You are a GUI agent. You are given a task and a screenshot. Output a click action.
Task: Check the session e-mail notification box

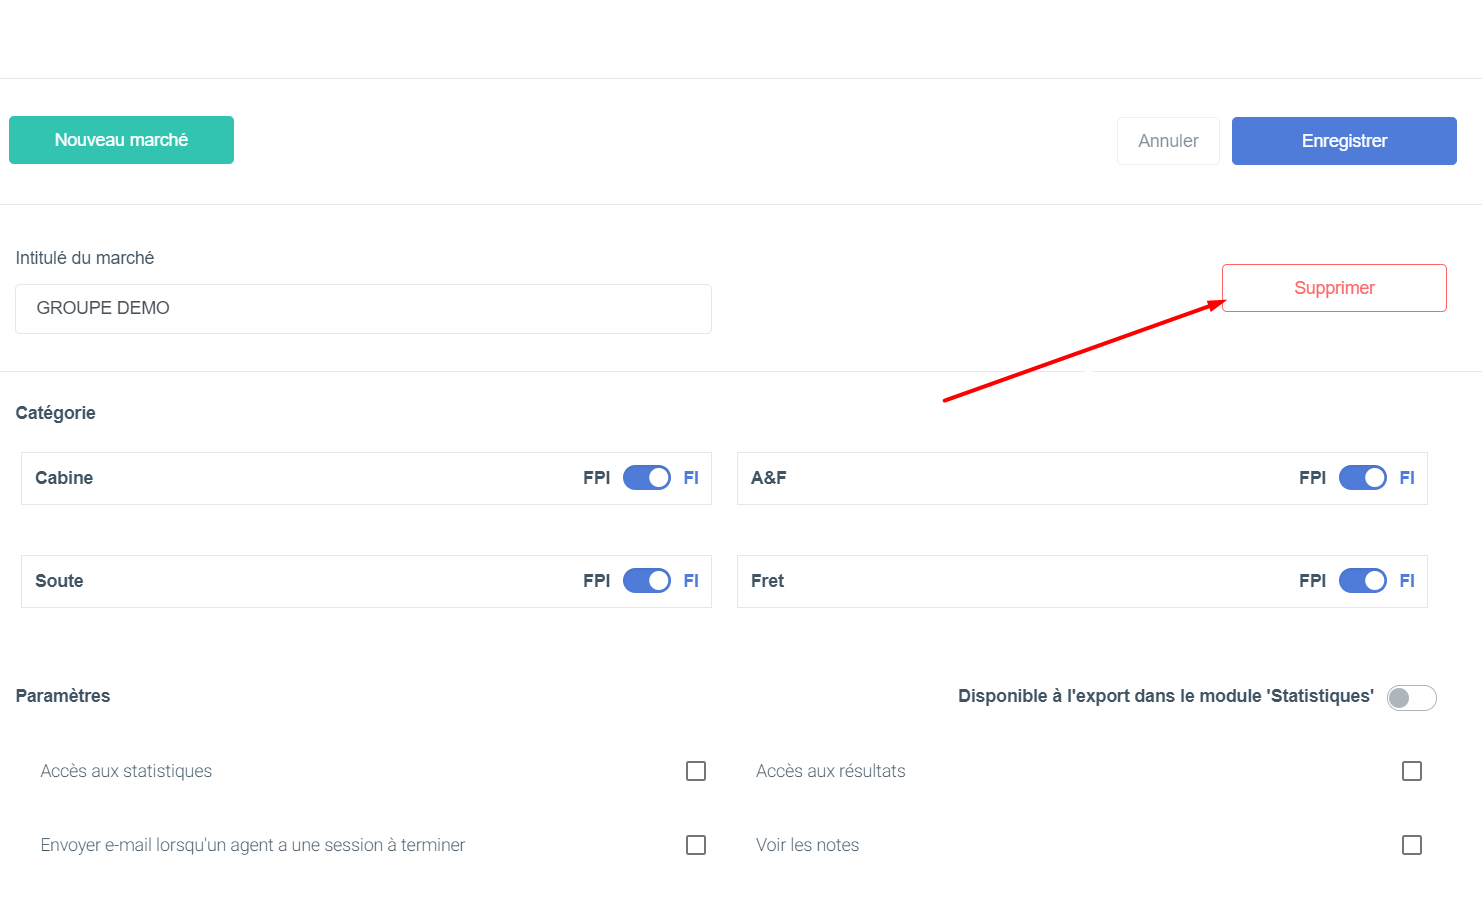click(696, 845)
